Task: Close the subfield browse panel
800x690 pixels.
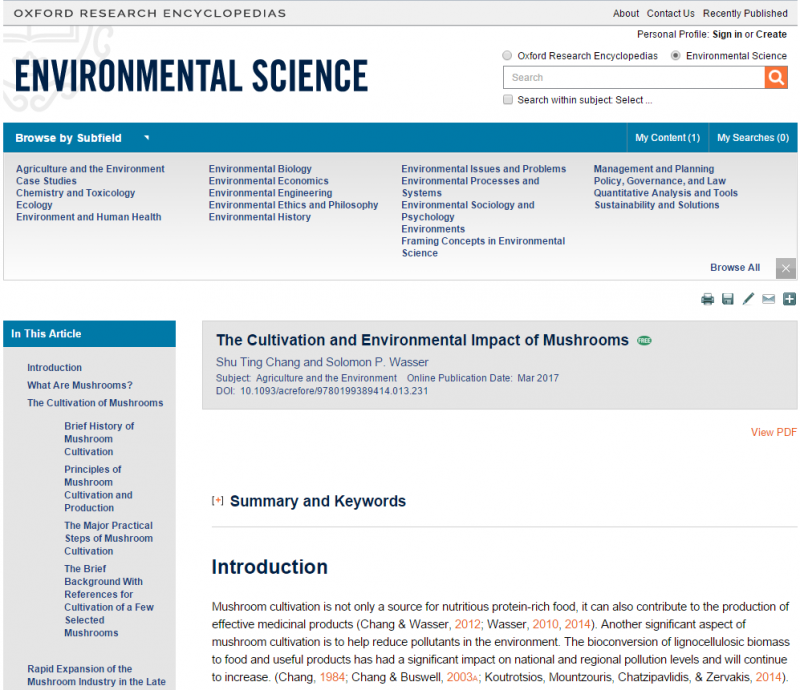Action: point(786,268)
